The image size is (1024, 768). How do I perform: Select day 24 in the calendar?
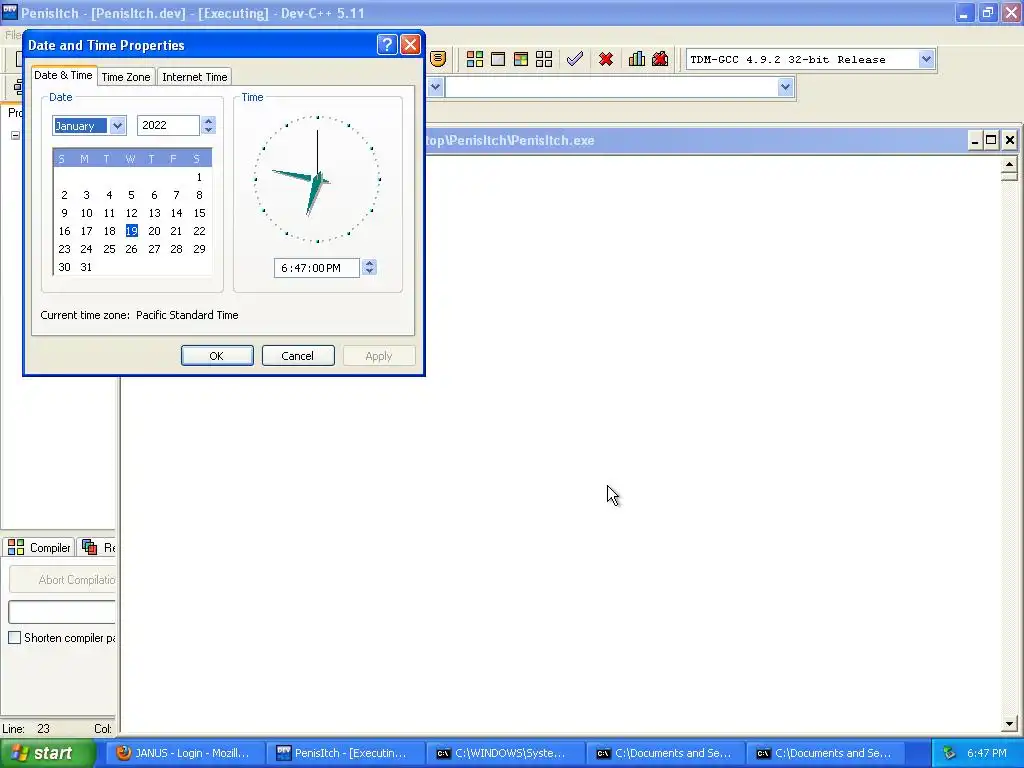pyautogui.click(x=86, y=249)
